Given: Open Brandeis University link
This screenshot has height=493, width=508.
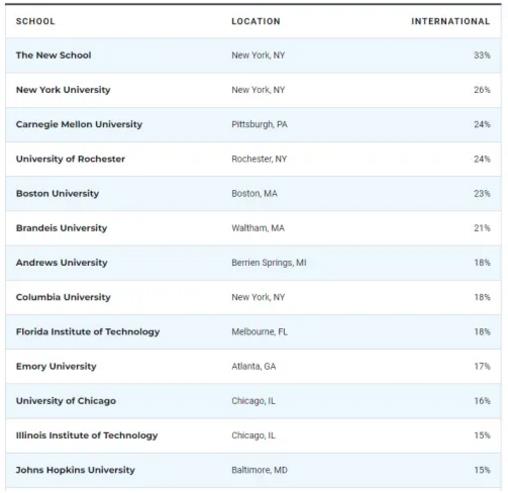Looking at the screenshot, I should [x=61, y=228].
